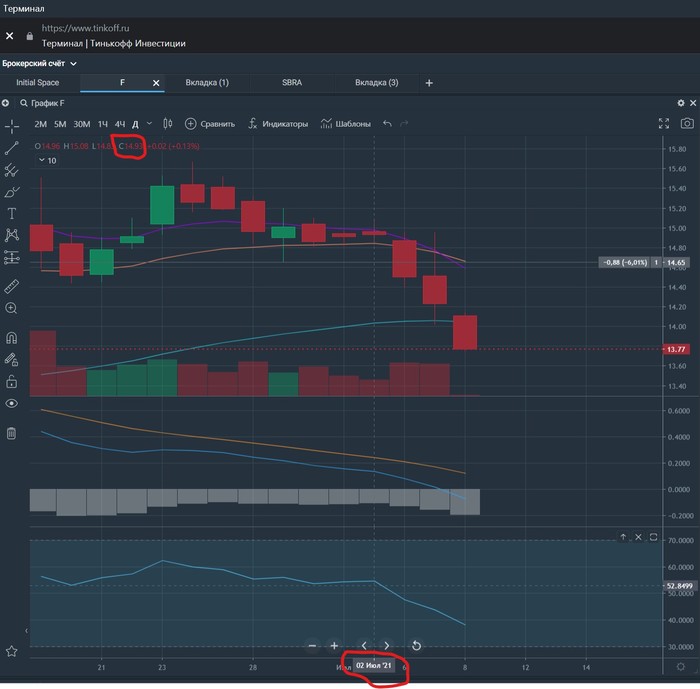
Task: Click the Сравнить compare button
Action: [x=210, y=124]
